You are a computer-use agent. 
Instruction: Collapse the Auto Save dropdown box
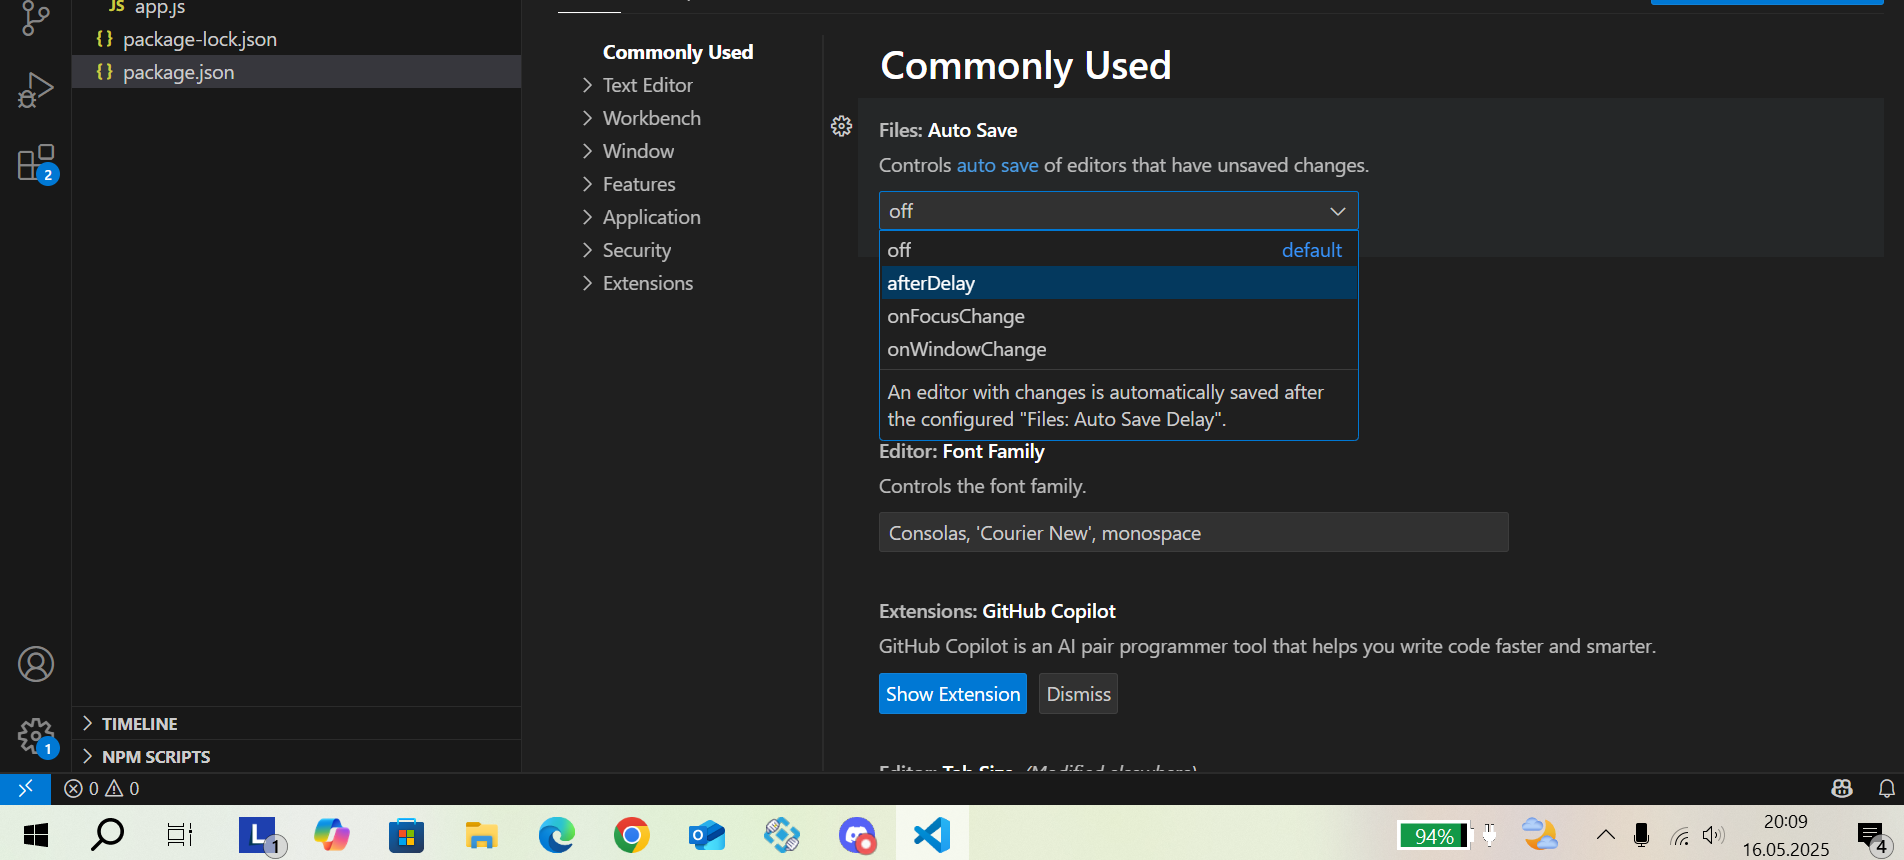1118,211
